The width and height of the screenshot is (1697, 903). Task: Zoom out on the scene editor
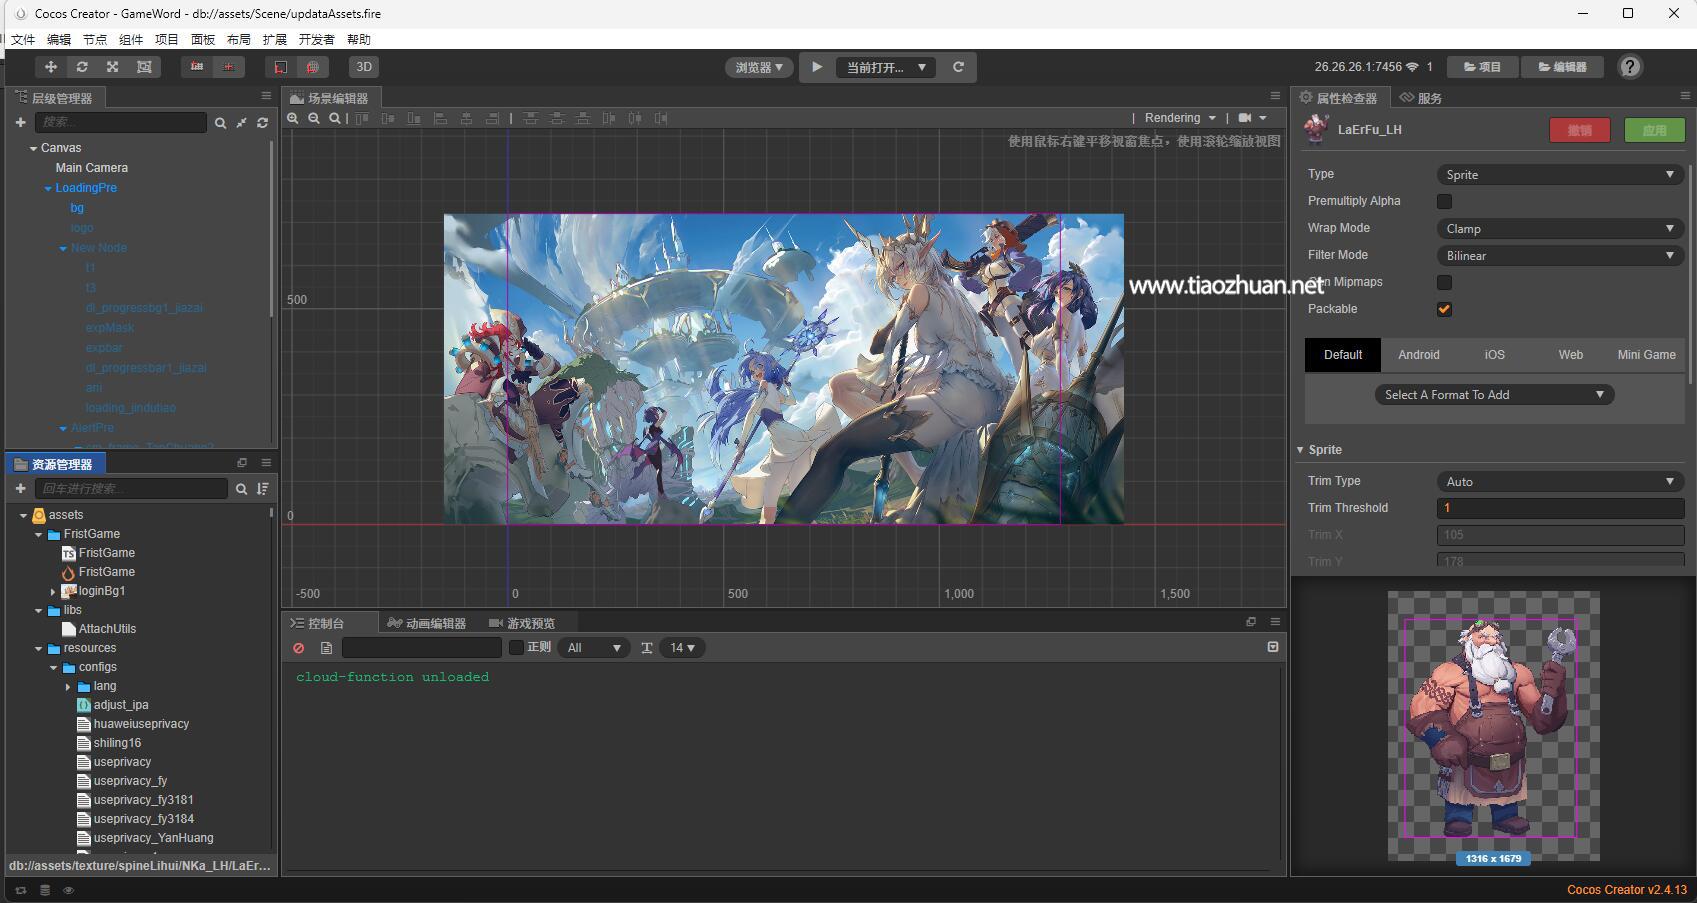point(314,118)
